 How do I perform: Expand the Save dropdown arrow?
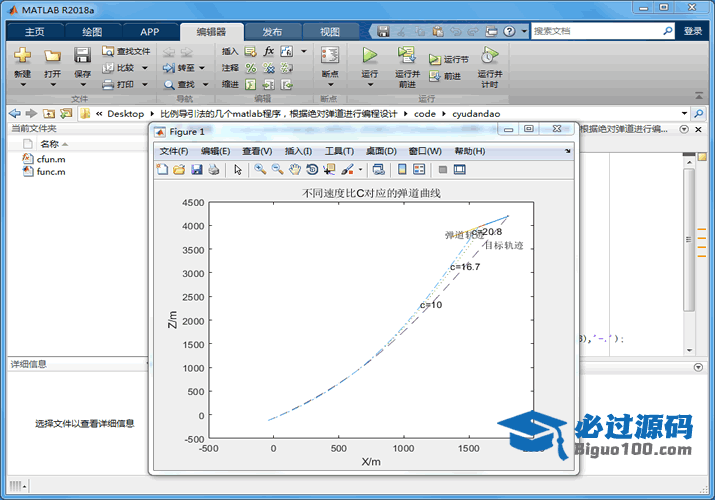(x=83, y=85)
